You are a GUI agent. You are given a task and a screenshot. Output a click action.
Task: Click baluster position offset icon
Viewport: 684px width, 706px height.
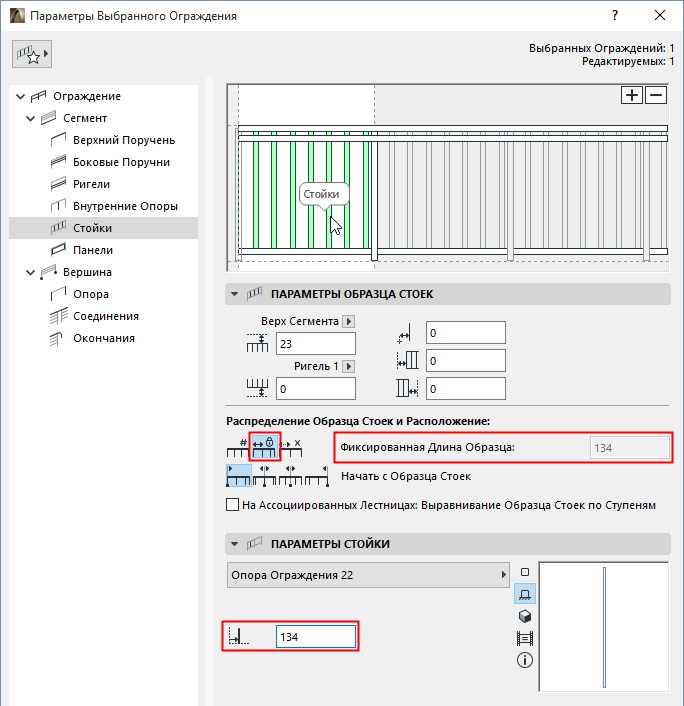(x=239, y=636)
